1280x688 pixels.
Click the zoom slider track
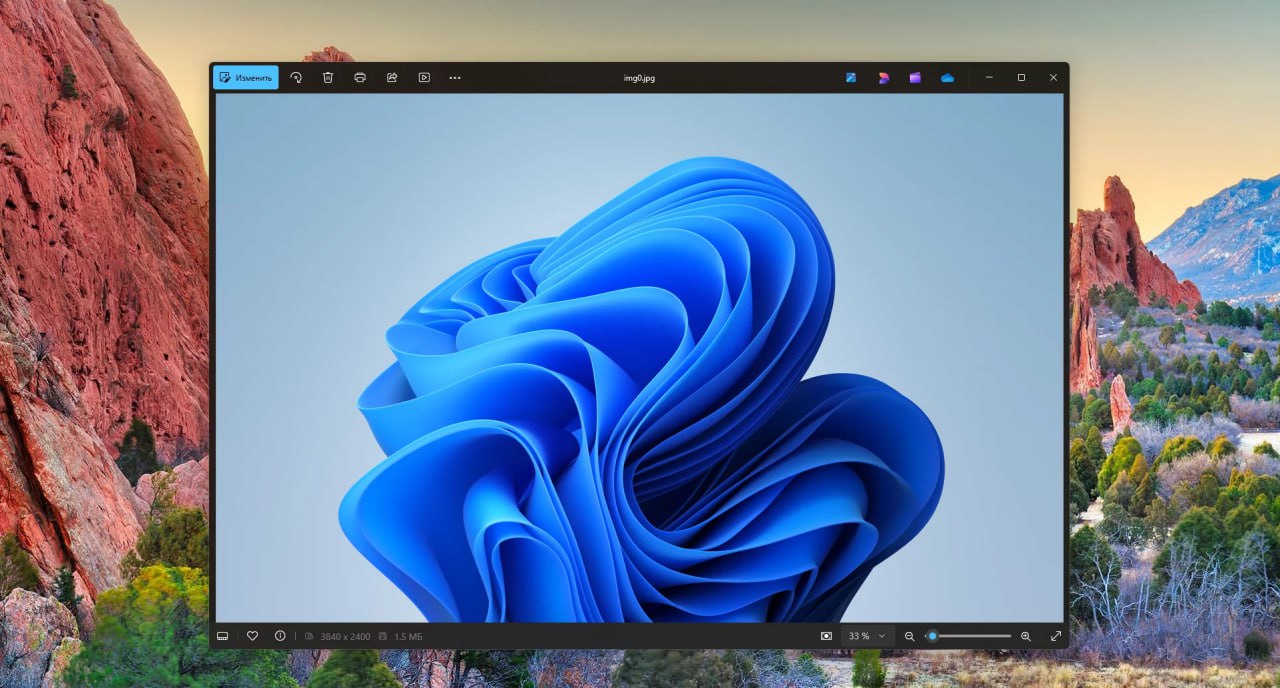975,636
